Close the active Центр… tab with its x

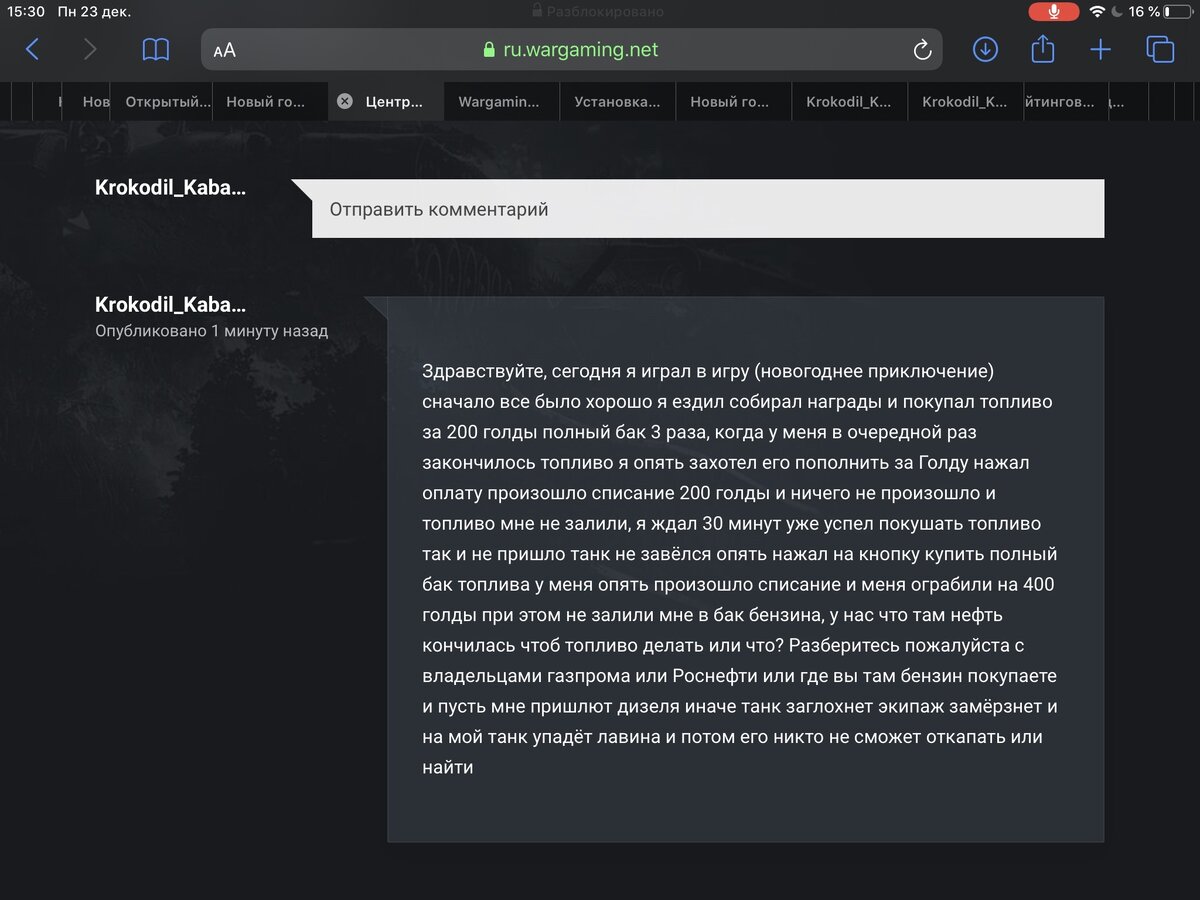coord(345,101)
